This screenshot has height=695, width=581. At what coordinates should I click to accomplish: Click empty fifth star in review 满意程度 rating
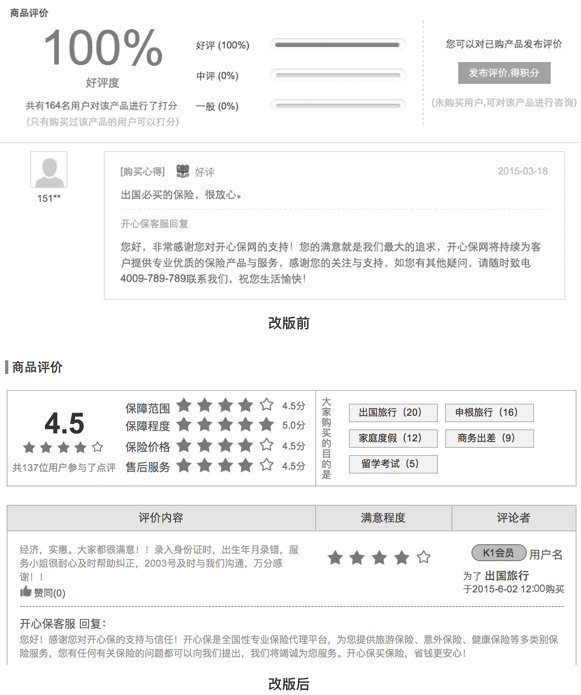pyautogui.click(x=424, y=558)
